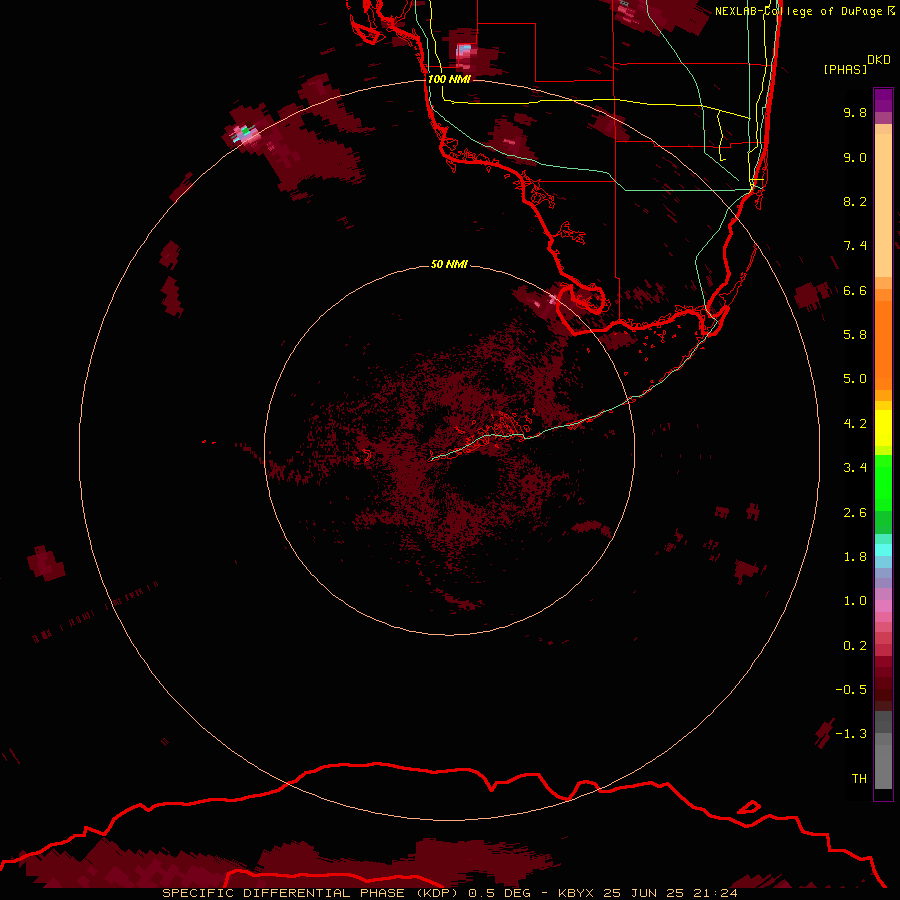The image size is (900, 900).
Task: Click the -0.5 scale value
Action: (851, 690)
